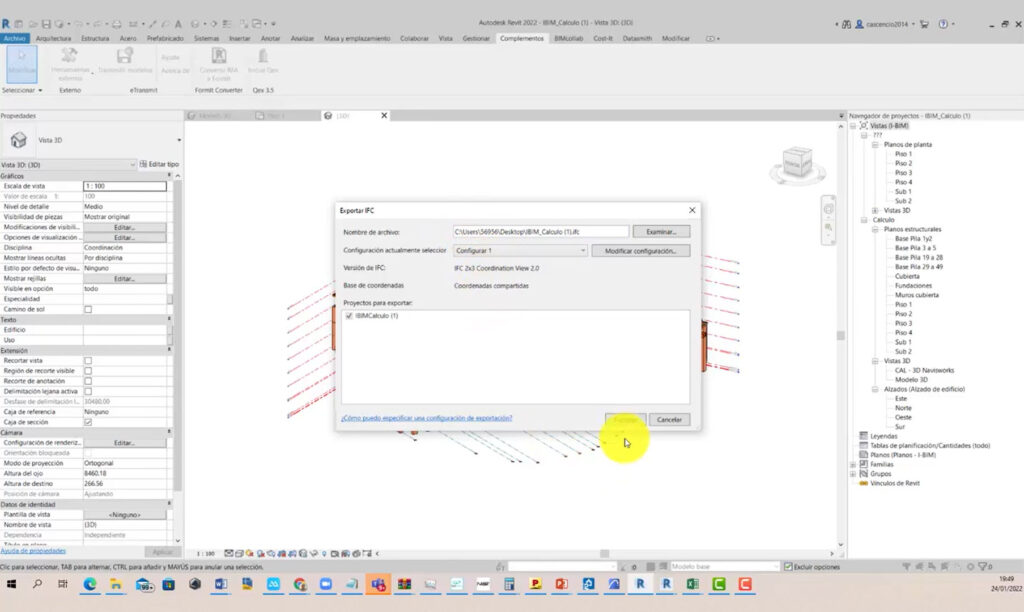
Task: Click the Save icon in quick access toolbar
Action: point(46,24)
